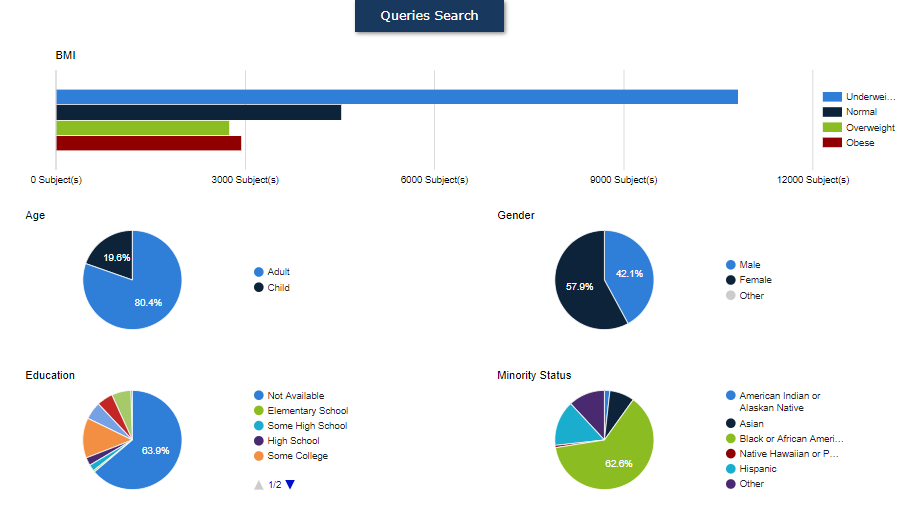Image resolution: width=915 pixels, height=523 pixels.
Task: Click the Elementary School legend marker
Action: (259, 411)
